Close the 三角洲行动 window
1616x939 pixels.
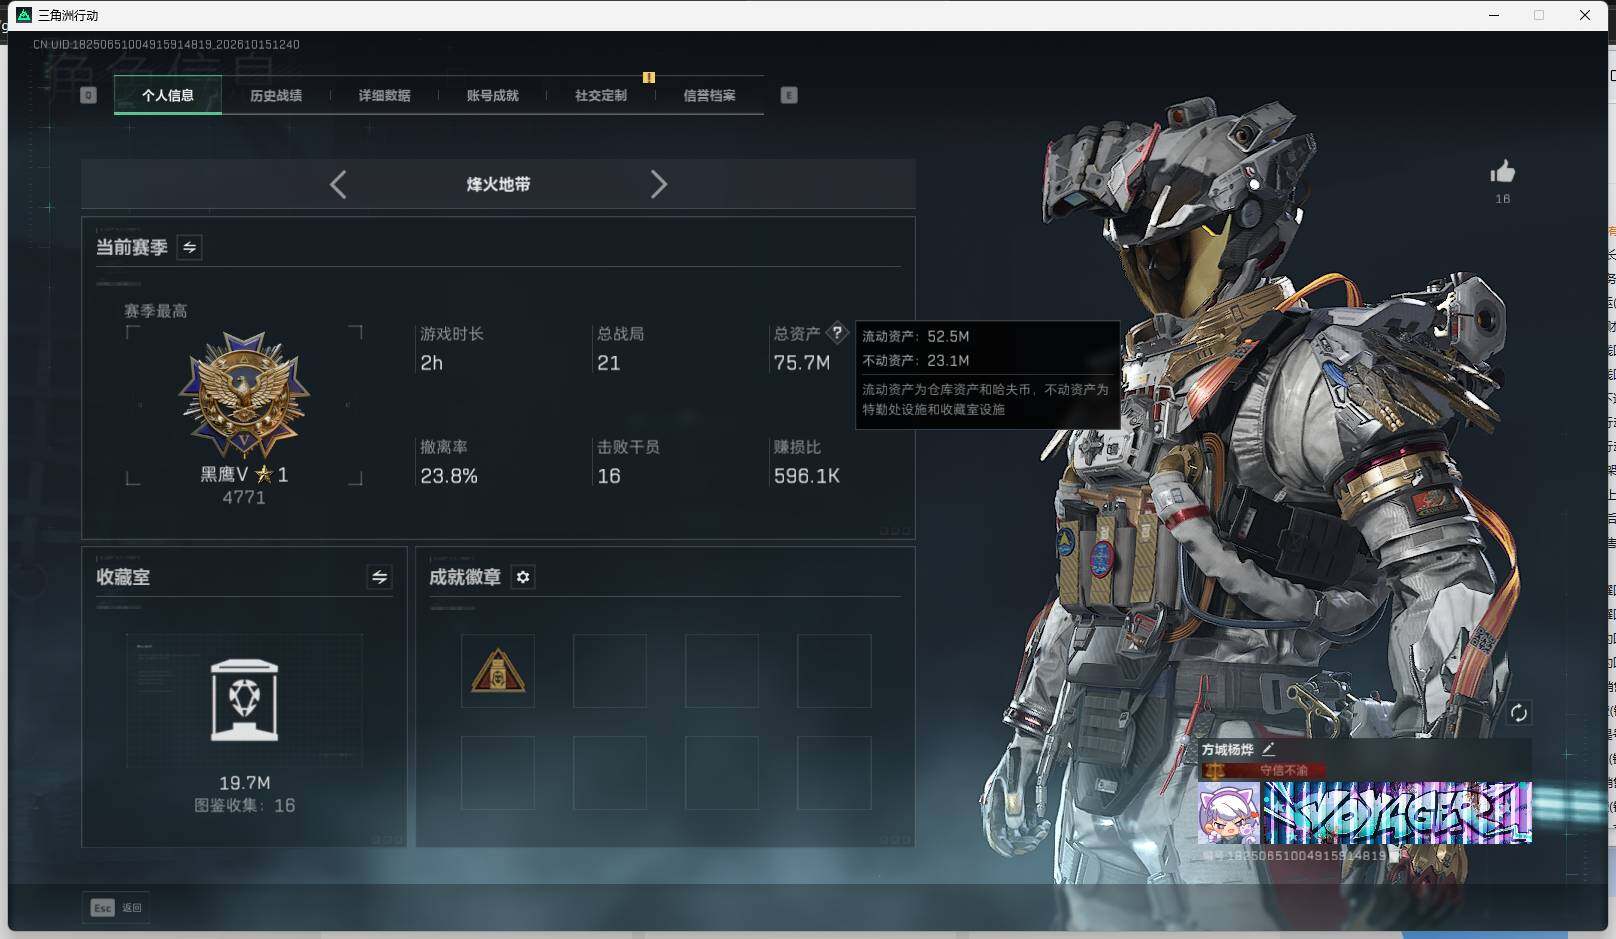coord(1585,15)
